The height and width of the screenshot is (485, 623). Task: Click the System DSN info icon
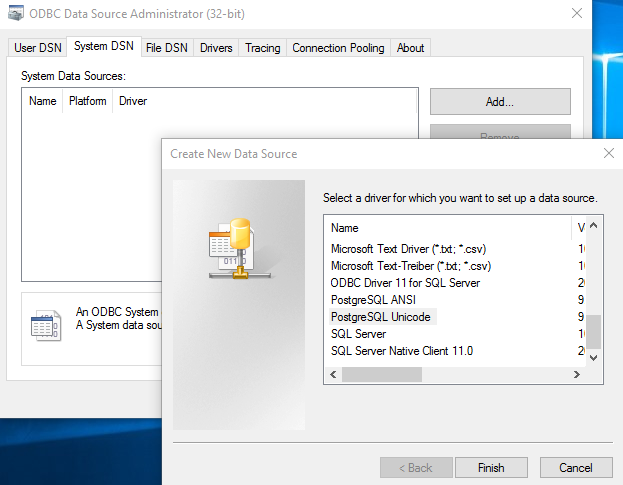[46, 325]
